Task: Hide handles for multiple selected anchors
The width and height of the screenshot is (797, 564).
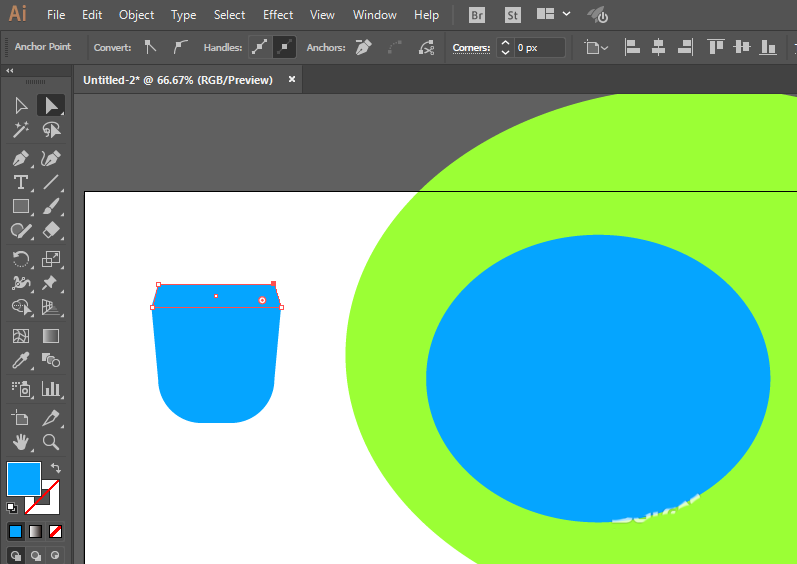Action: (x=284, y=47)
